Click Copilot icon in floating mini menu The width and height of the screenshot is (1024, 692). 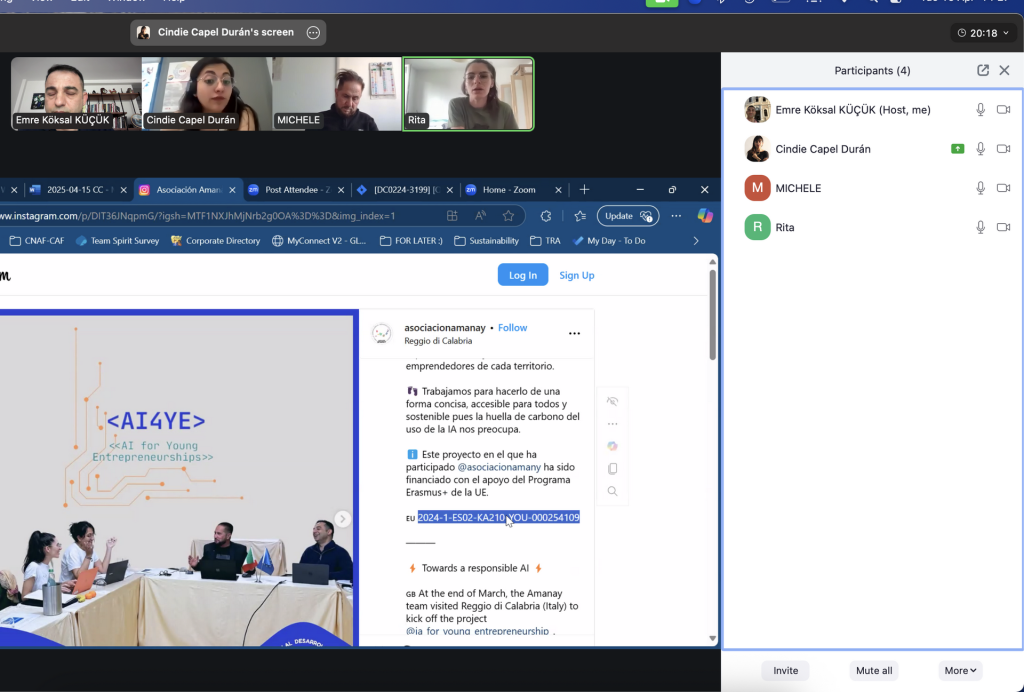point(612,446)
